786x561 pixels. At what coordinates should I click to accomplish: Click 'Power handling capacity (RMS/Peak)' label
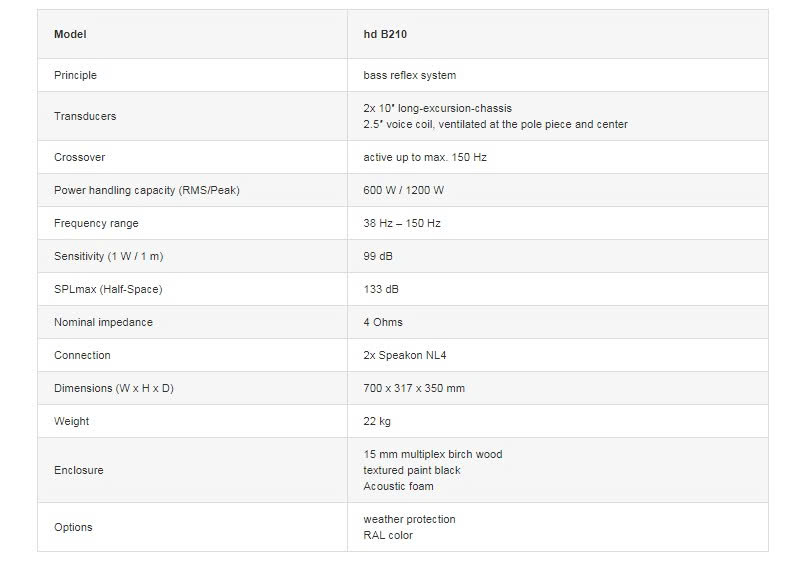tap(147, 190)
